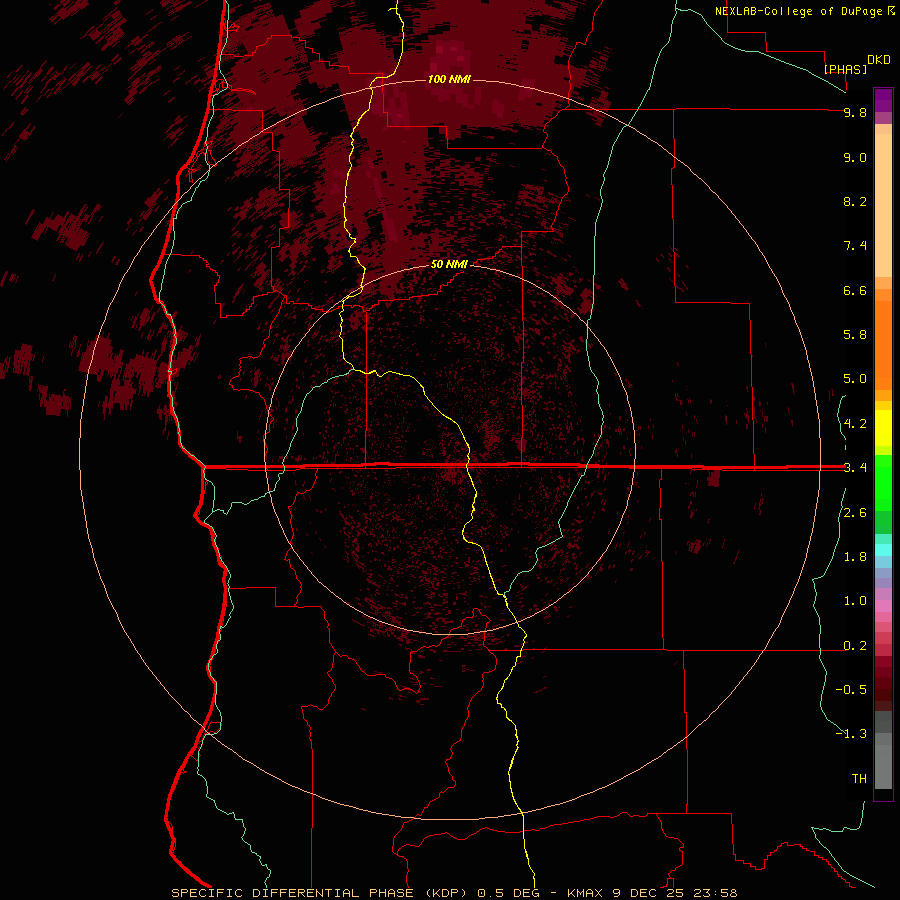Select the -0.5 scale value
The height and width of the screenshot is (900, 900).
tap(851, 690)
